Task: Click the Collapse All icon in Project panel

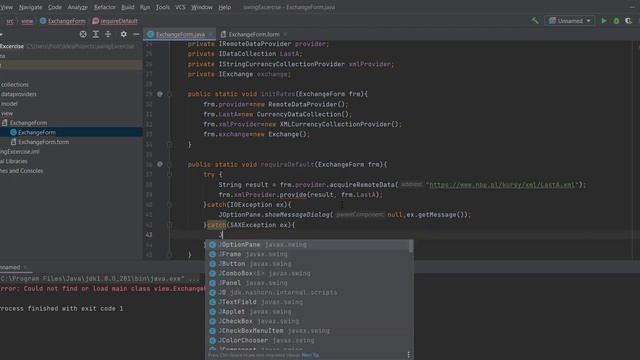Action: [x=108, y=34]
